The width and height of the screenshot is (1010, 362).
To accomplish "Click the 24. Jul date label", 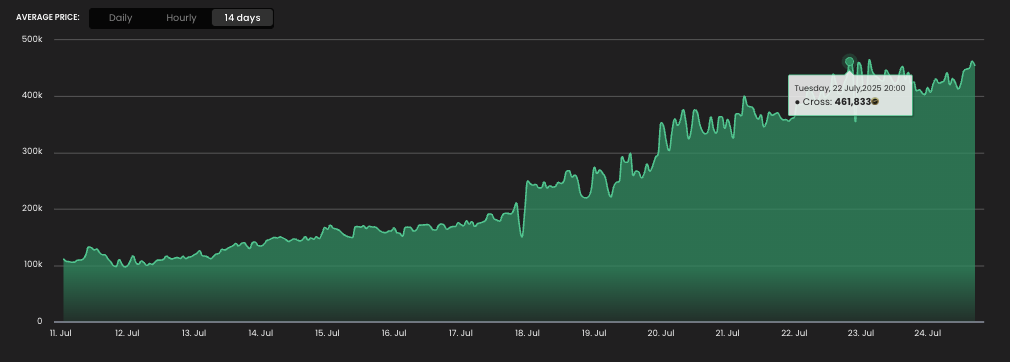I will pyautogui.click(x=928, y=333).
